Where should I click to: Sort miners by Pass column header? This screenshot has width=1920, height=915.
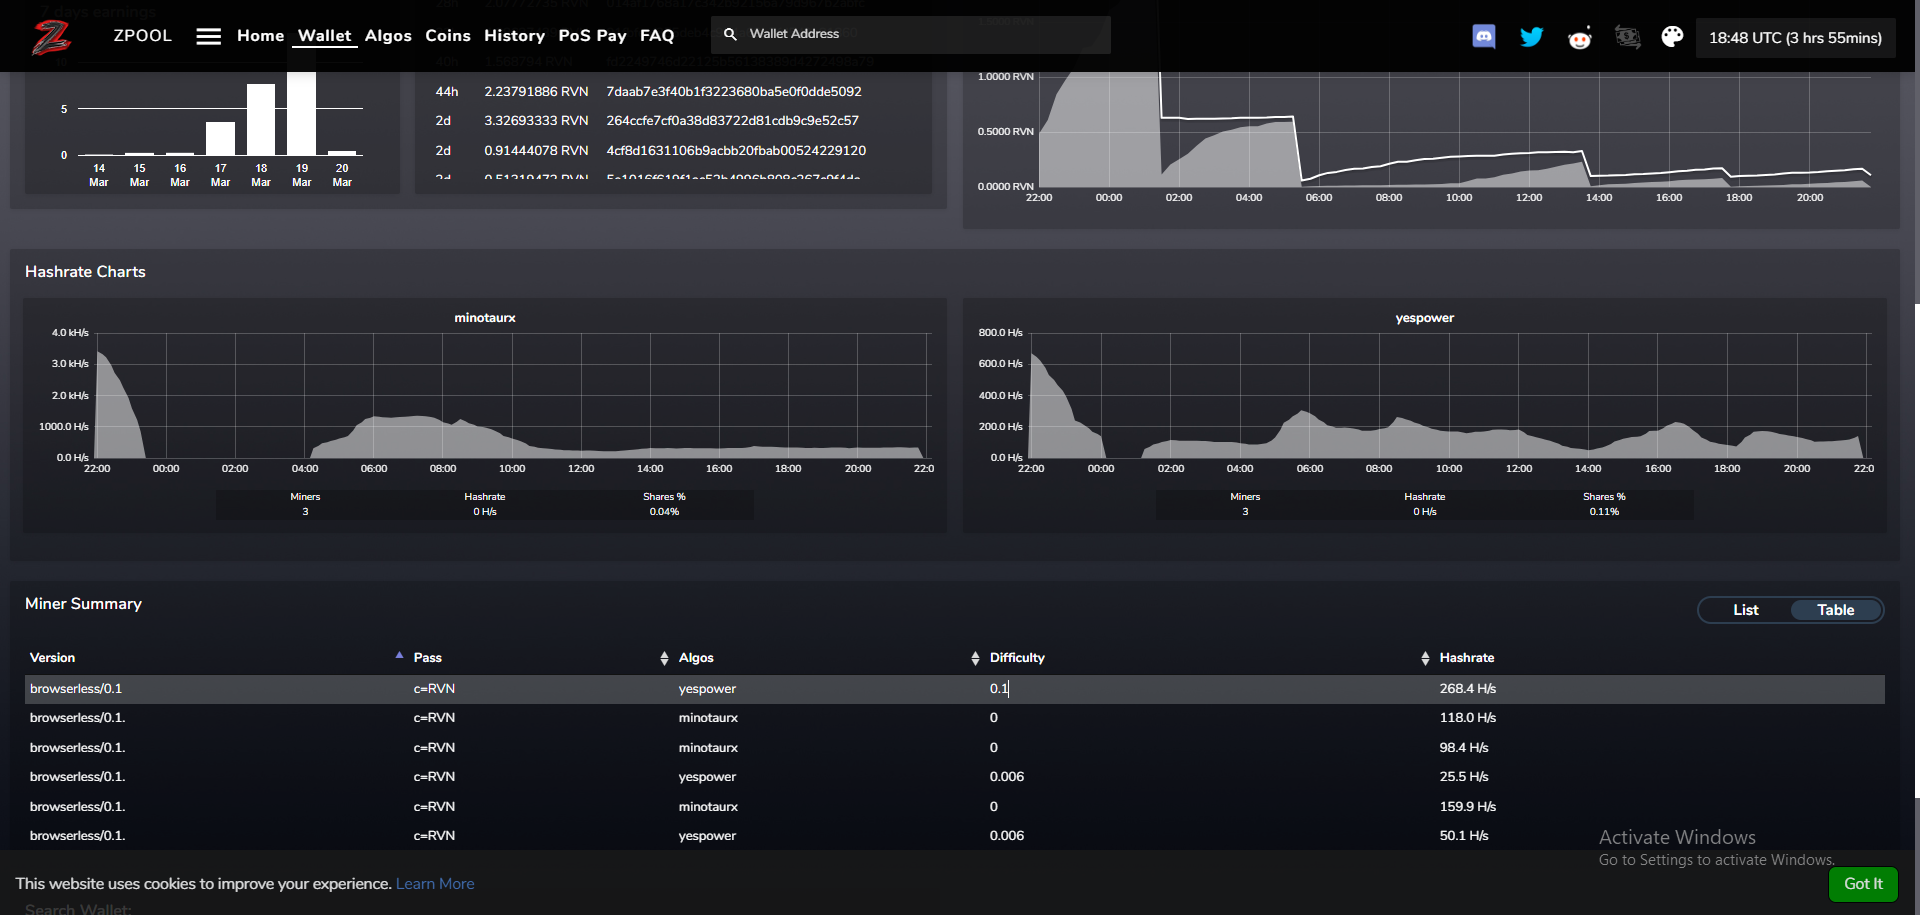[x=427, y=658]
